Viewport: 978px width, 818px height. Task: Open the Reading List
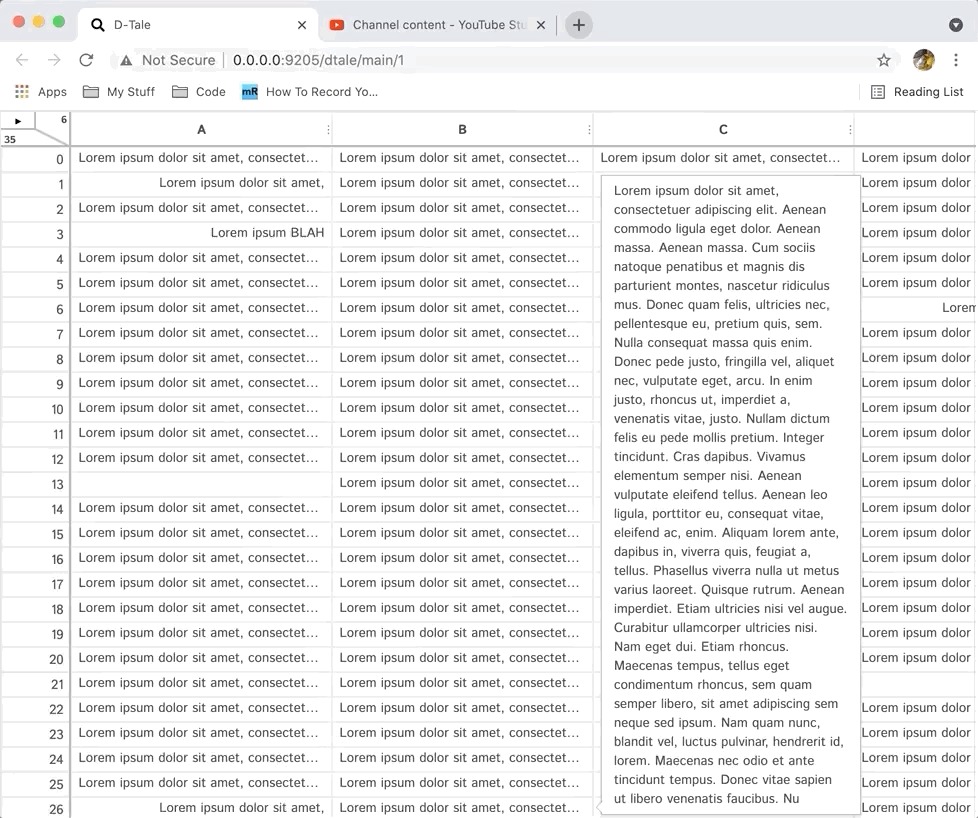coord(917,92)
